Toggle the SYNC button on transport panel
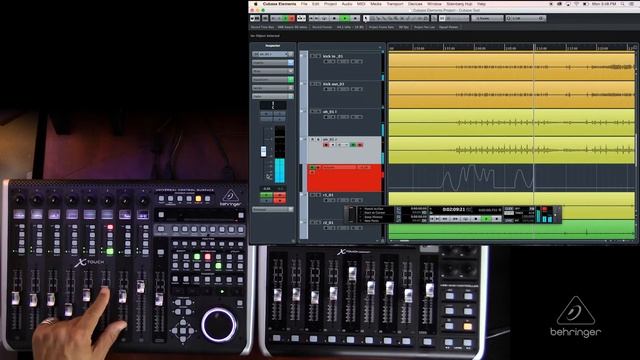Viewport: 640px width, 360px height. click(x=508, y=220)
